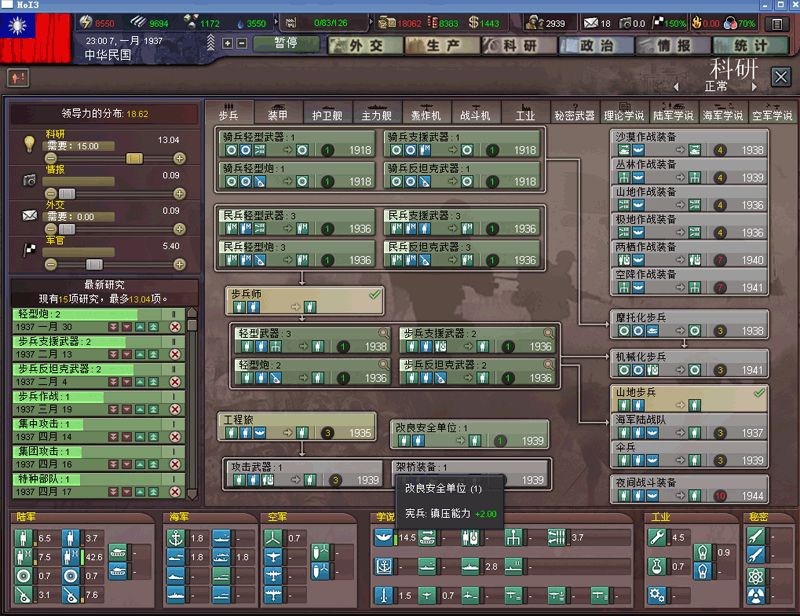Click the checkered flag 军官 icon
Image resolution: width=800 pixels, height=616 pixels.
29,251
